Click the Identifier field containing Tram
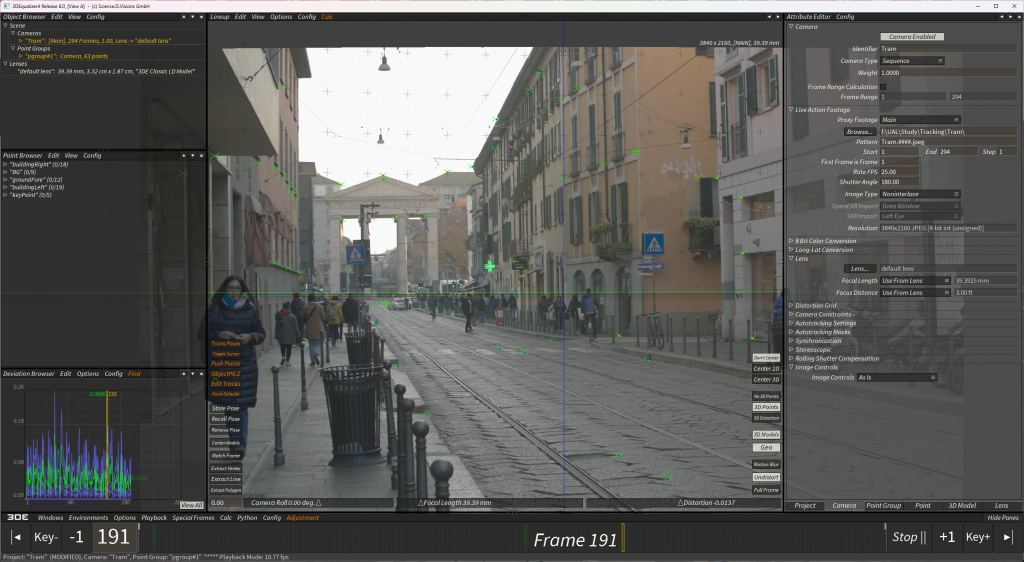The height and width of the screenshot is (562, 1024). coord(948,48)
